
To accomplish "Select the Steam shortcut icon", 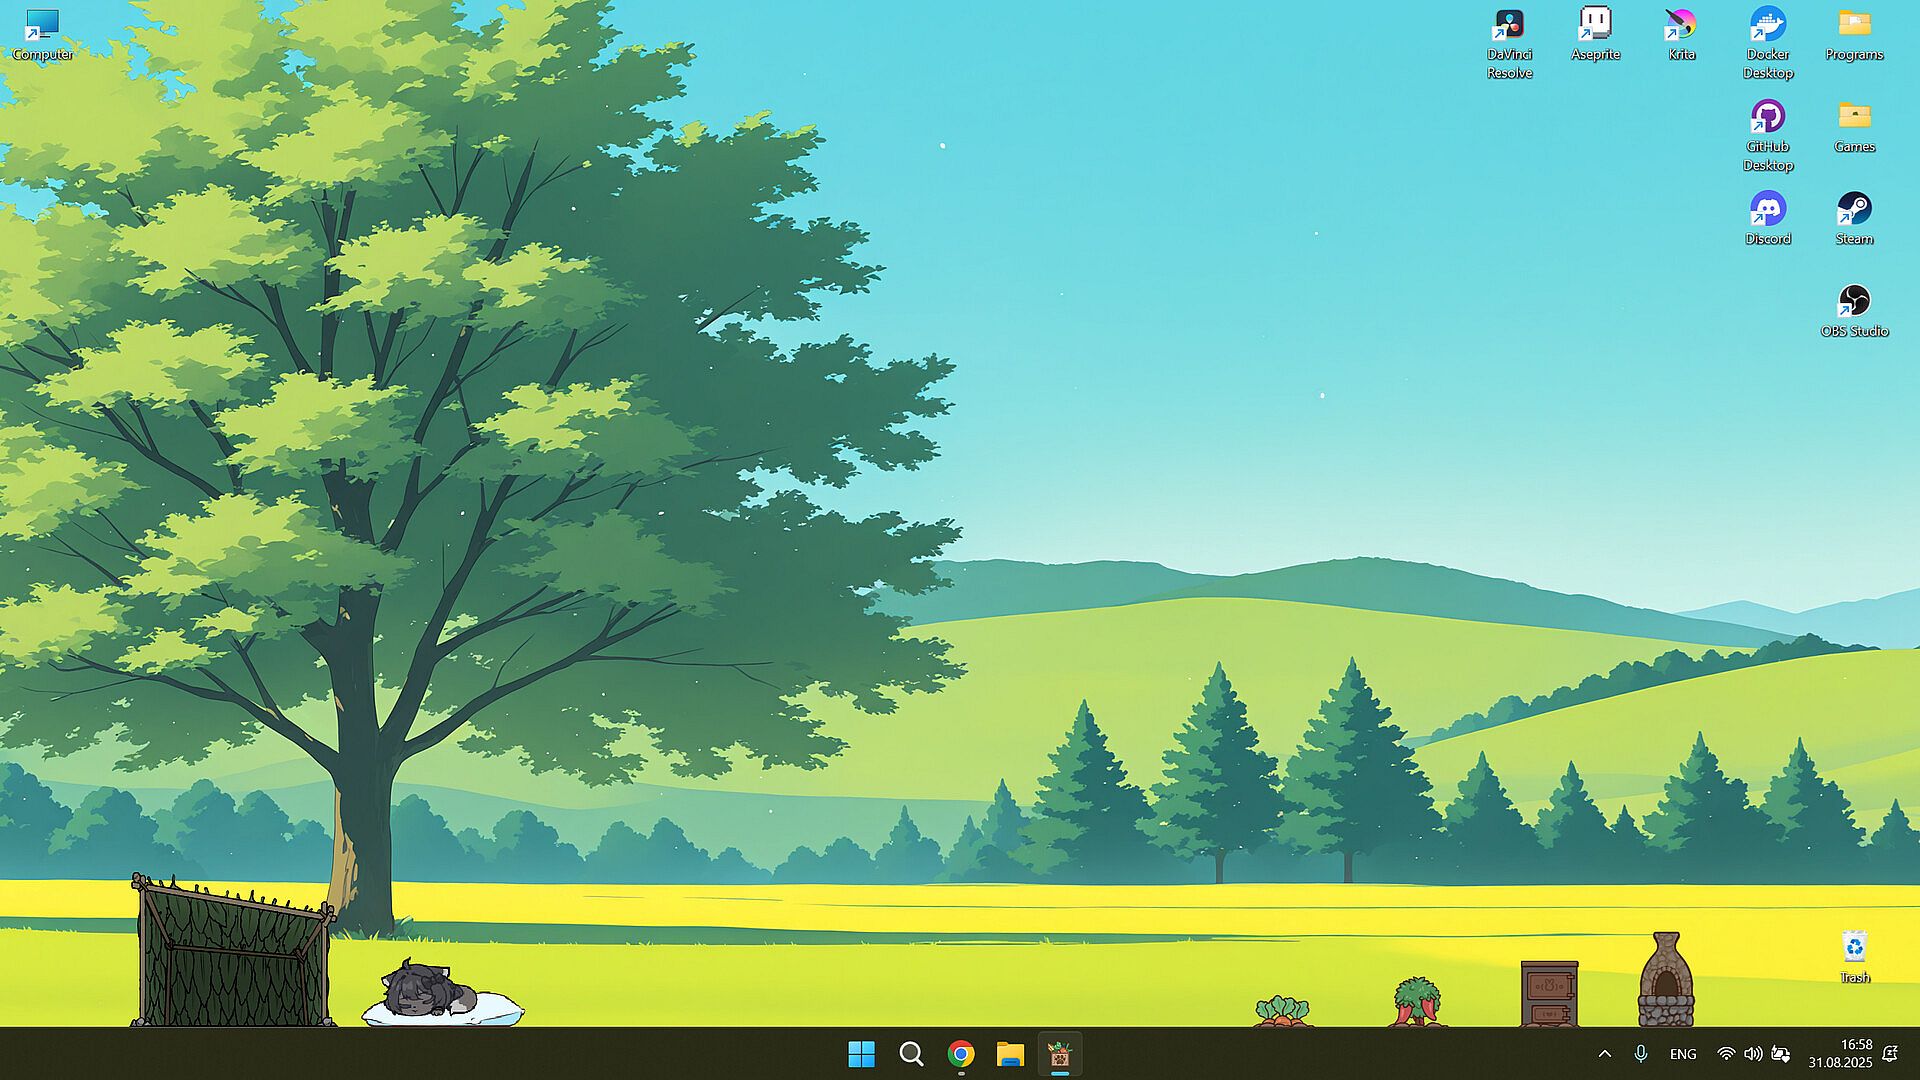I will coord(1854,210).
